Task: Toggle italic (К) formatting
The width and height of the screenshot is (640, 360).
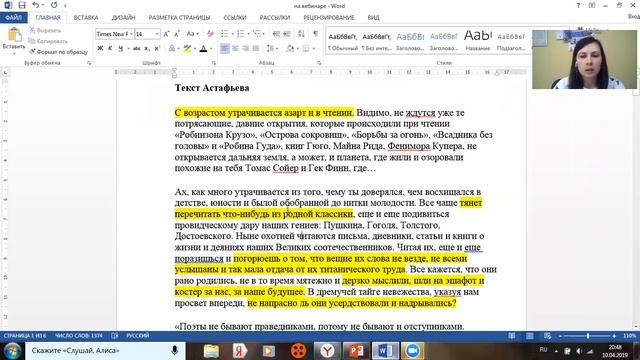Action: (x=110, y=49)
